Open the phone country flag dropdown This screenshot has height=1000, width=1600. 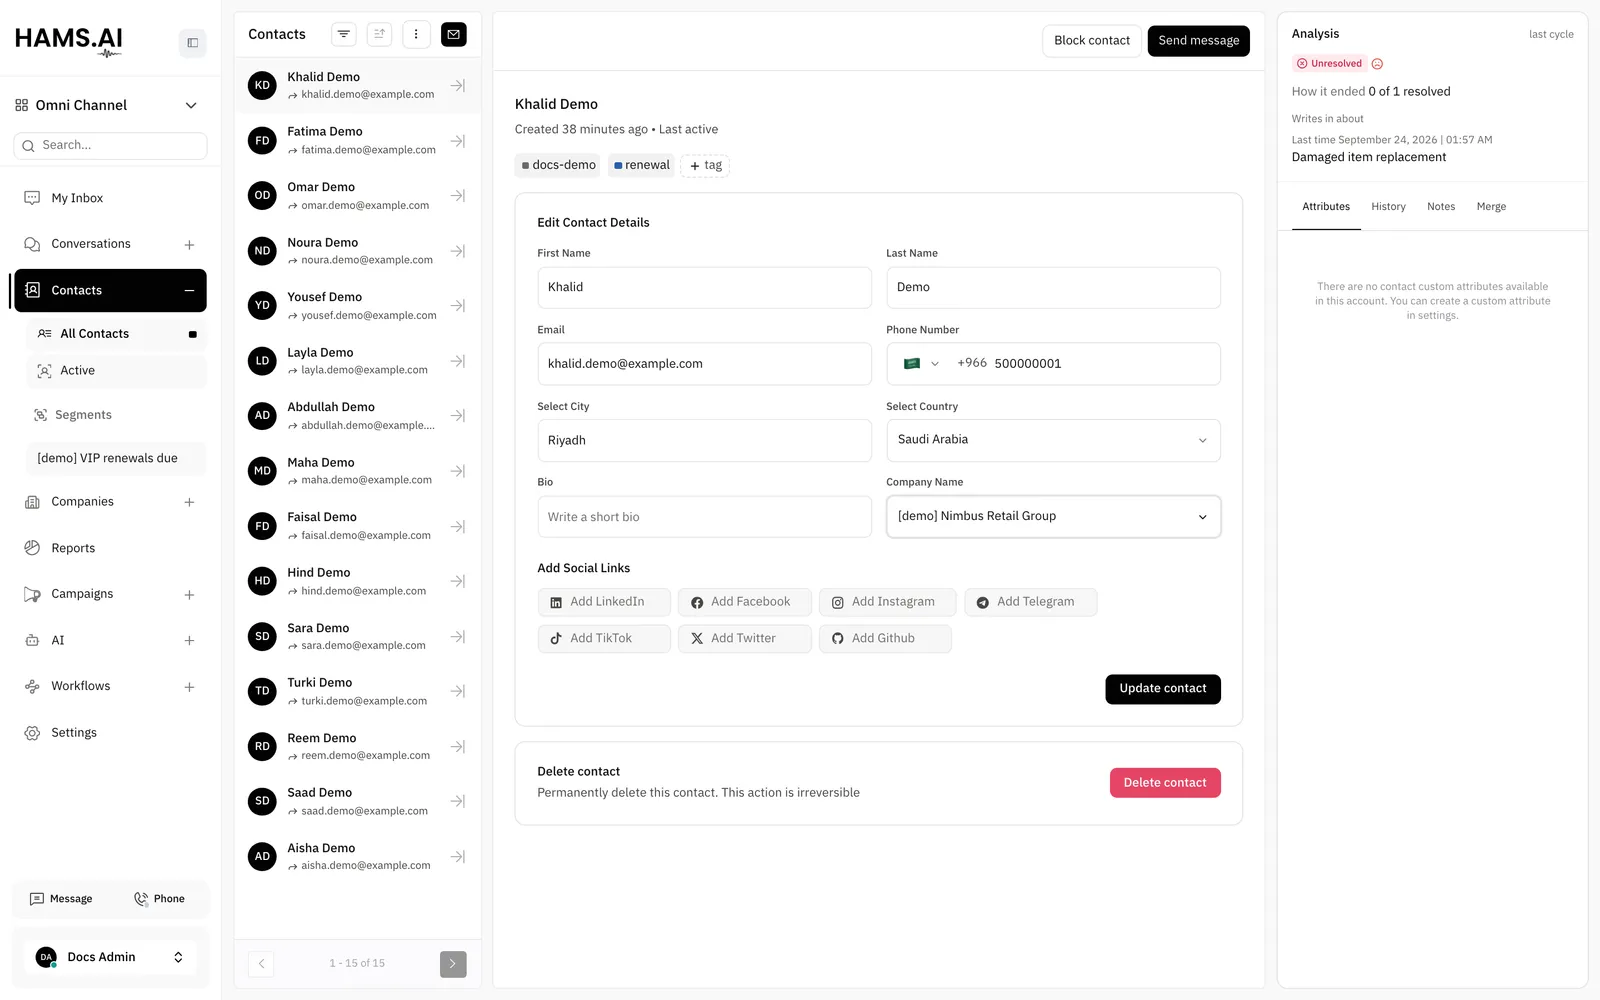pos(921,364)
